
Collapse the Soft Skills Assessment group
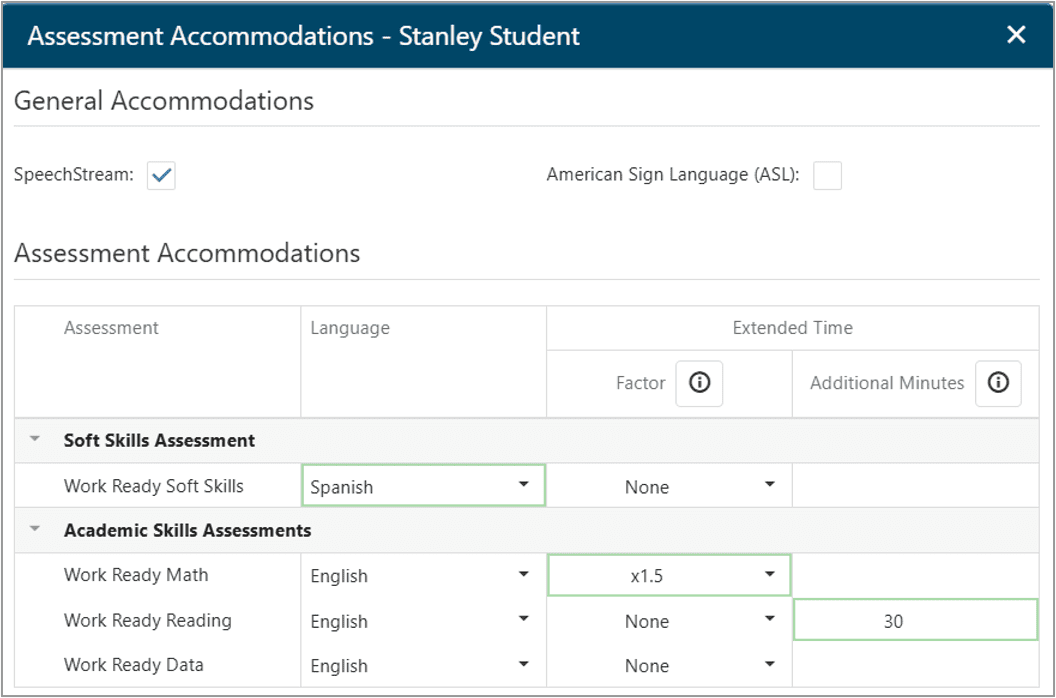point(35,439)
